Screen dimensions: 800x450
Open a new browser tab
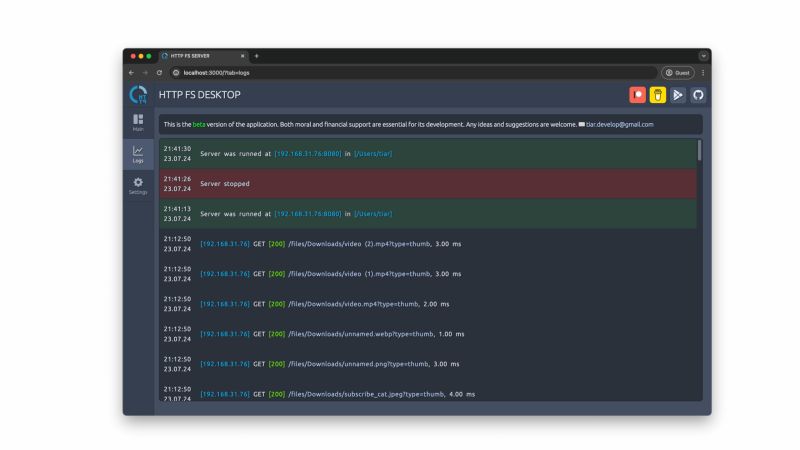coord(257,56)
